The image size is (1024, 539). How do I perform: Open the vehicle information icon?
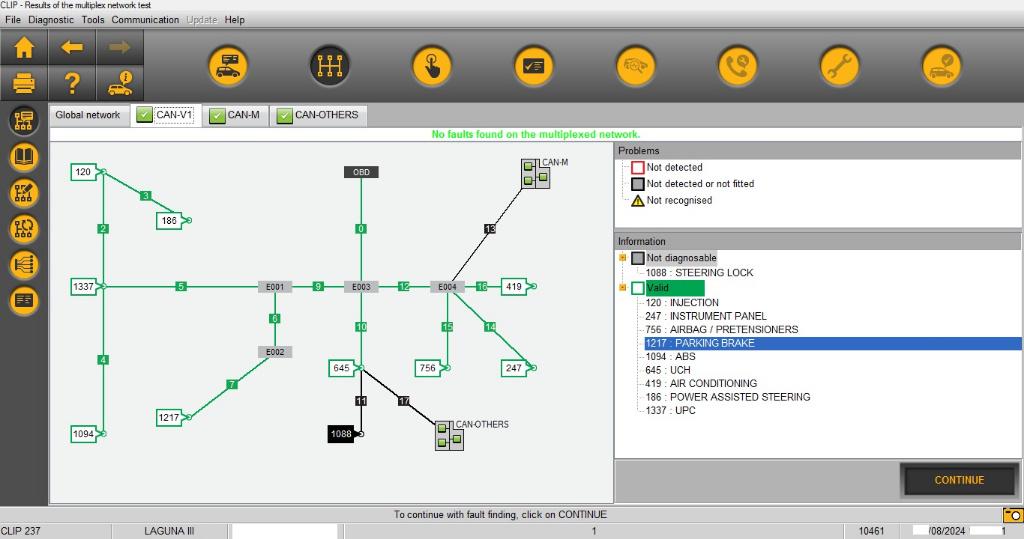120,83
